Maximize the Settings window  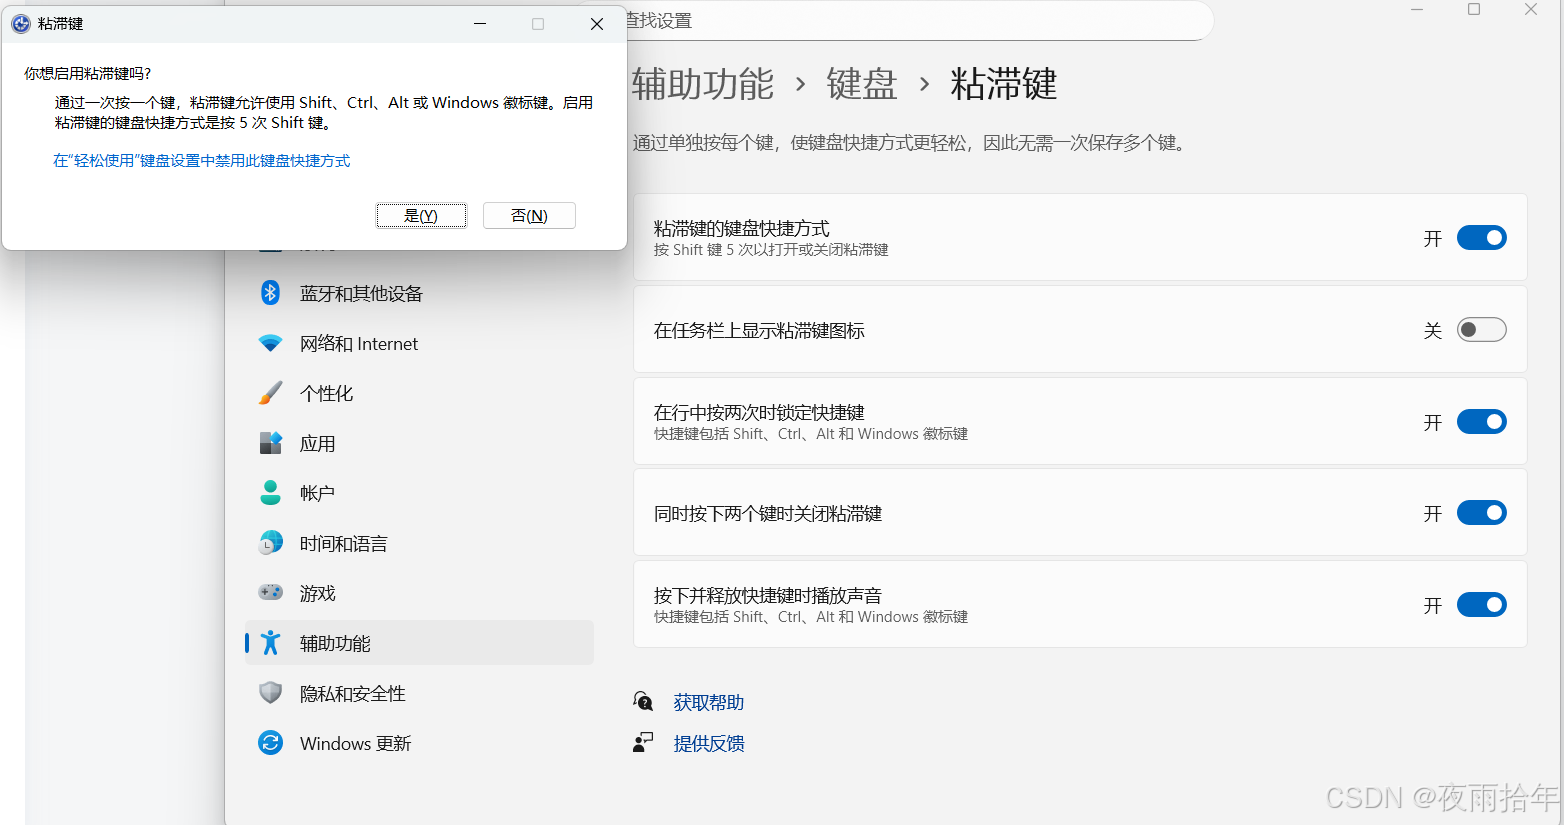click(1474, 10)
